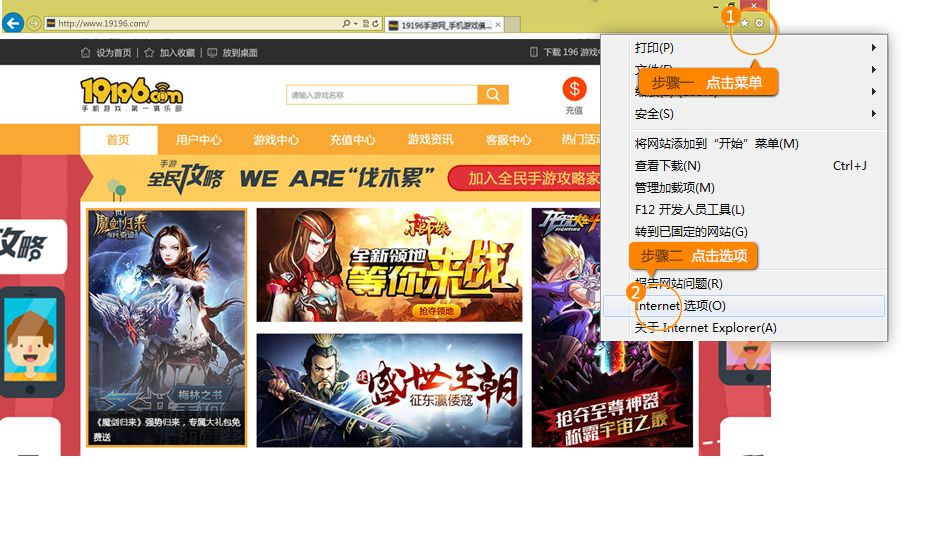Choose 查看下载(N) in the Tools menu
Image resolution: width=931 pixels, height=547 pixels.
[x=667, y=166]
